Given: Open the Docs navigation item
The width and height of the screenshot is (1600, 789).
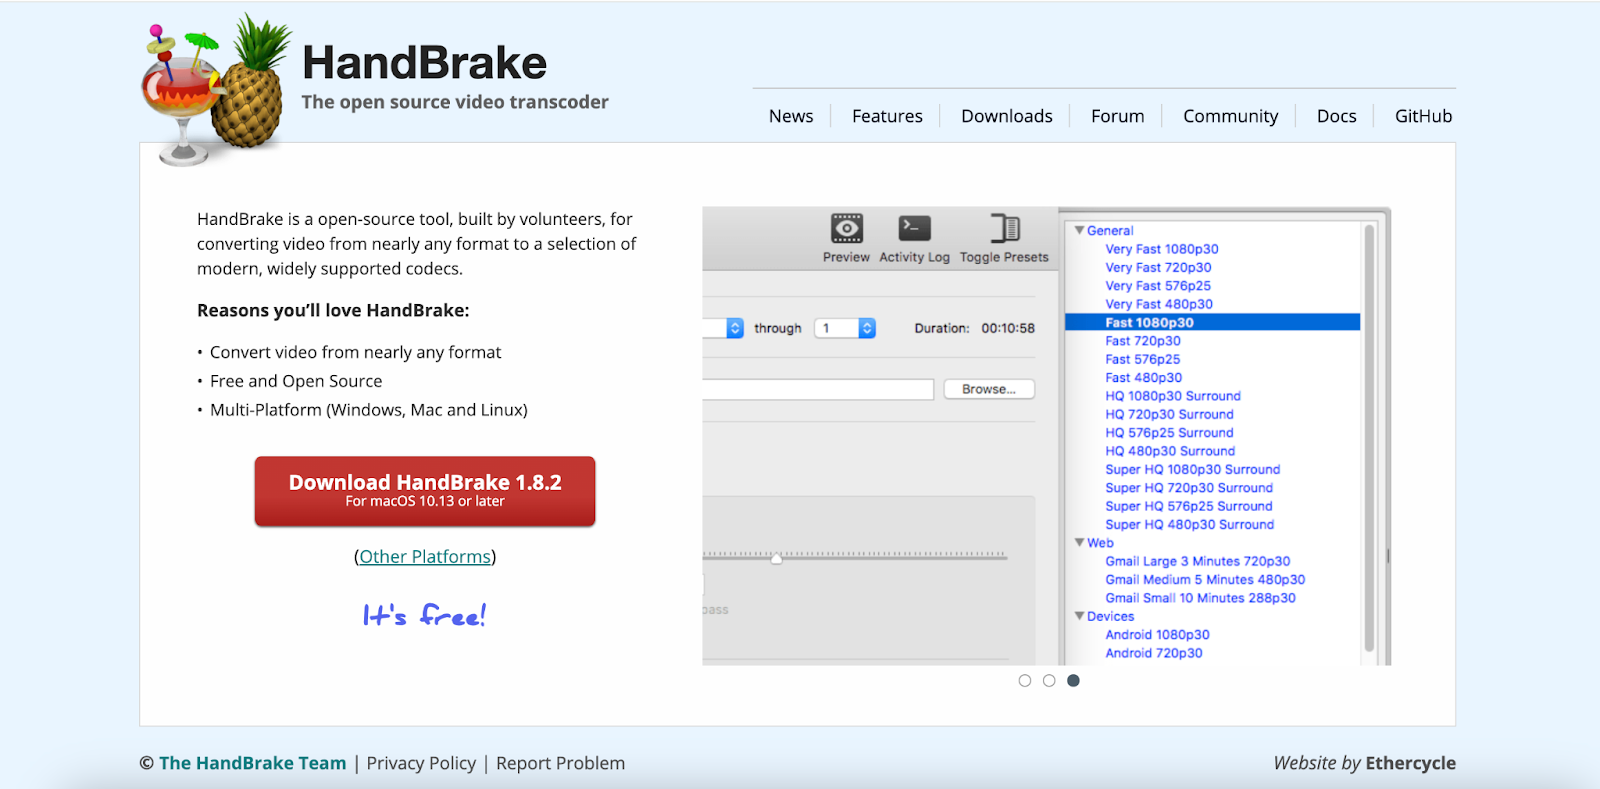Looking at the screenshot, I should [1337, 116].
